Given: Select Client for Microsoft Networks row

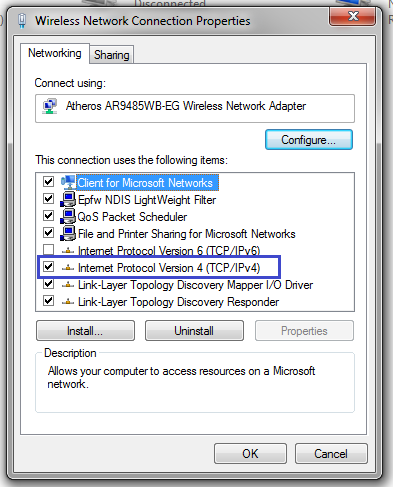Looking at the screenshot, I should click(148, 183).
